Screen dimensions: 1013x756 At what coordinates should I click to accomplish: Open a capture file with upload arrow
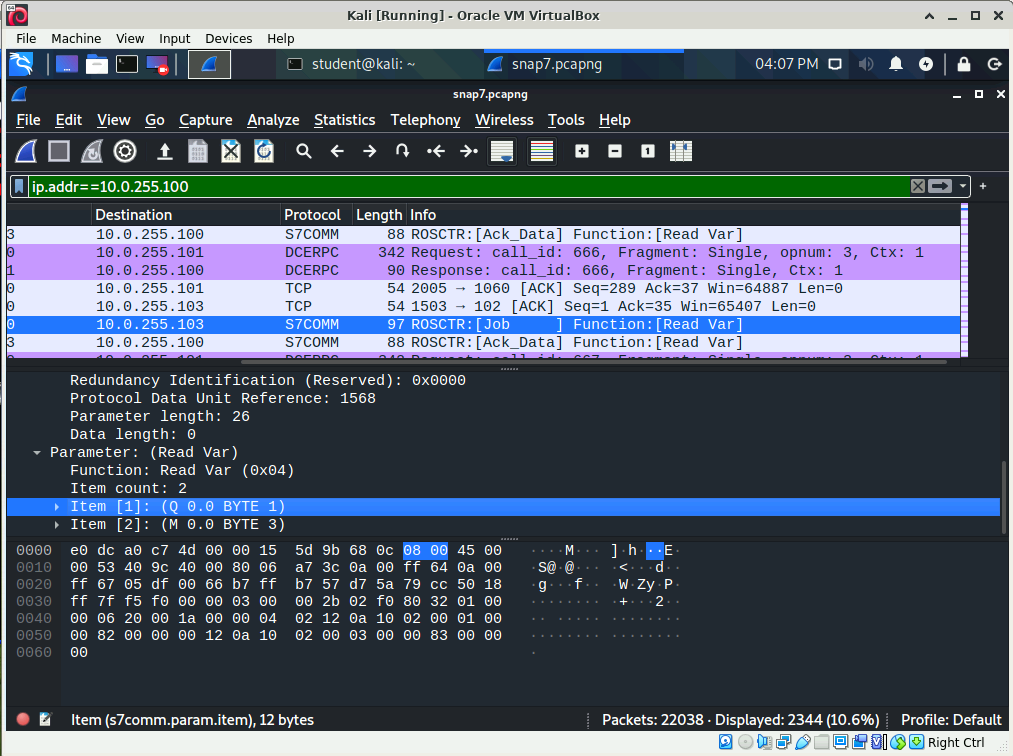coord(165,151)
